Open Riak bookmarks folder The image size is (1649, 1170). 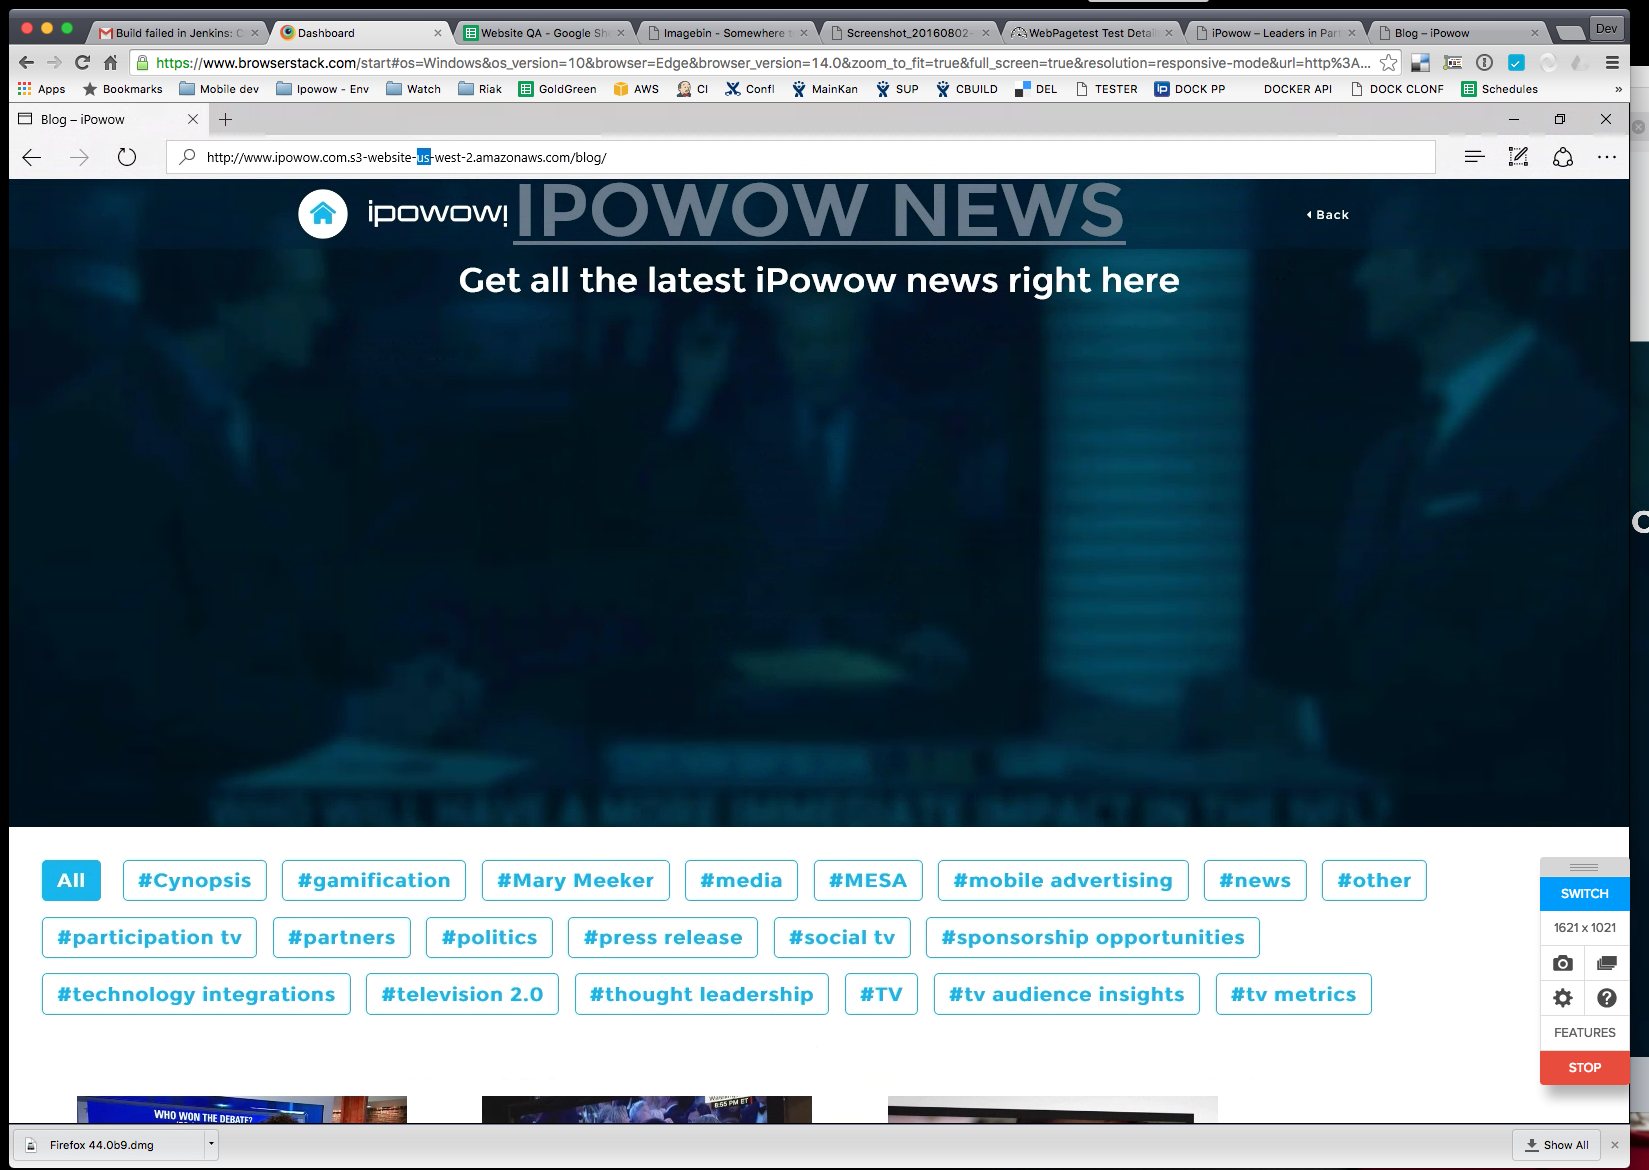[x=480, y=89]
